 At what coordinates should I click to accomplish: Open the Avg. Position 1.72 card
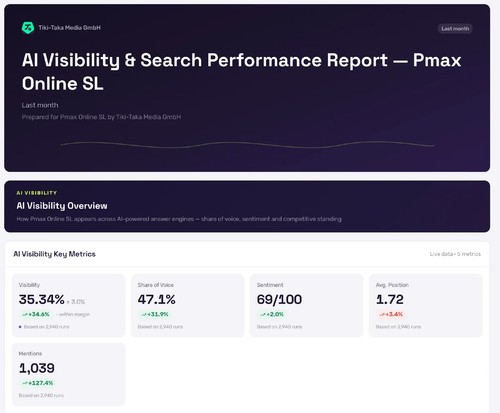[x=426, y=305]
